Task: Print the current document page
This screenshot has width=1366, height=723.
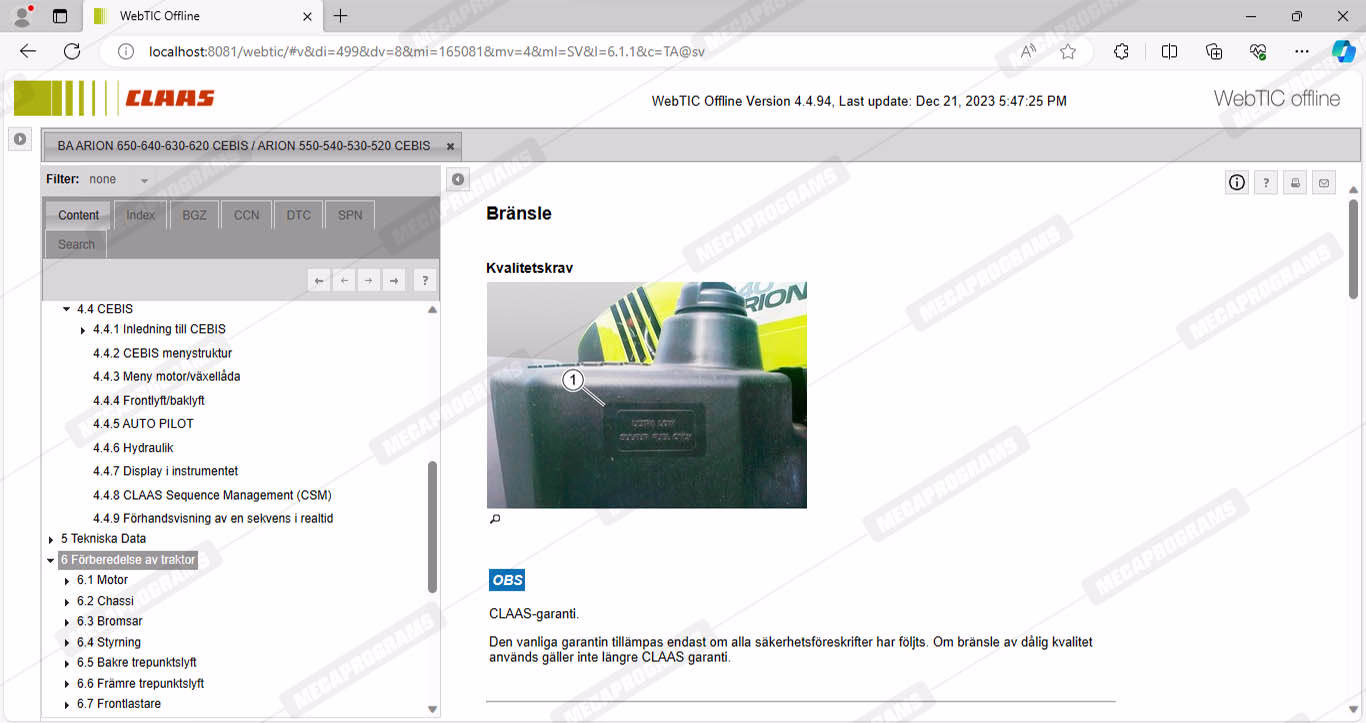Action: (1295, 182)
